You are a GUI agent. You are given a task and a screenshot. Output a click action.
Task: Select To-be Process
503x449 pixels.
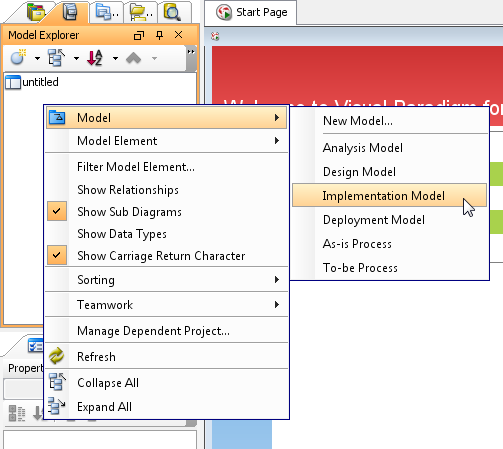coord(390,268)
